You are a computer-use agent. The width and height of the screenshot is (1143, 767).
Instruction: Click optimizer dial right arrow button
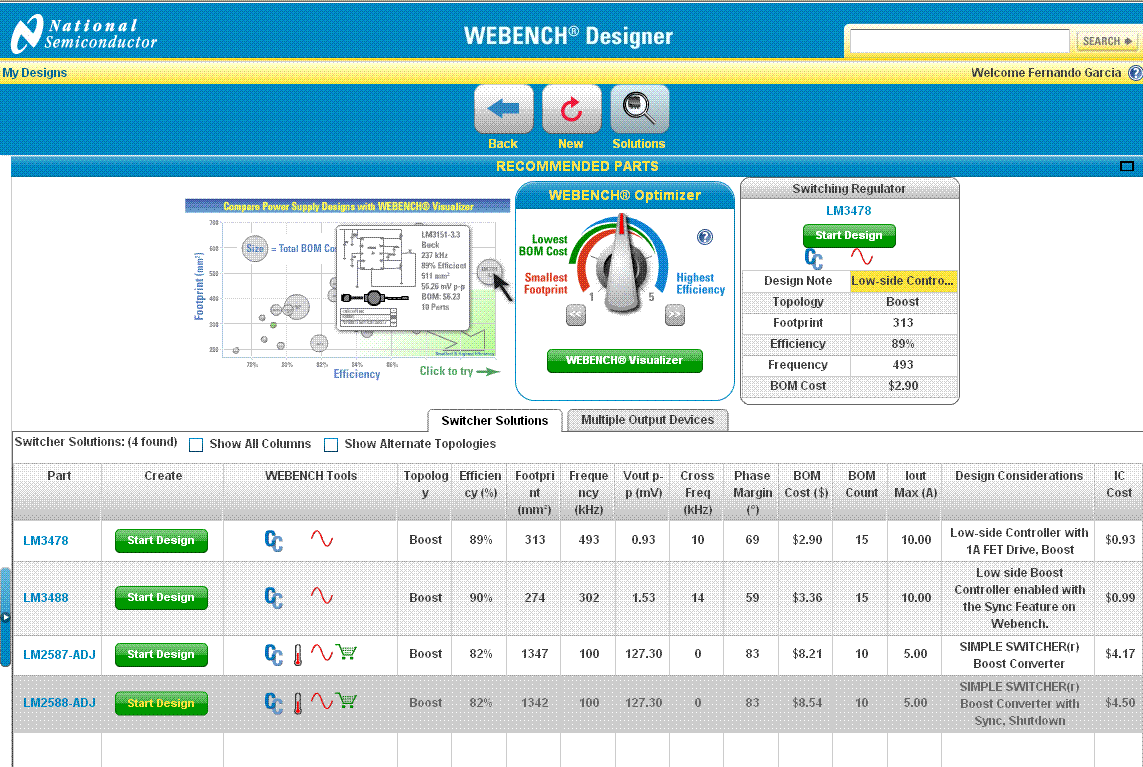(x=675, y=315)
